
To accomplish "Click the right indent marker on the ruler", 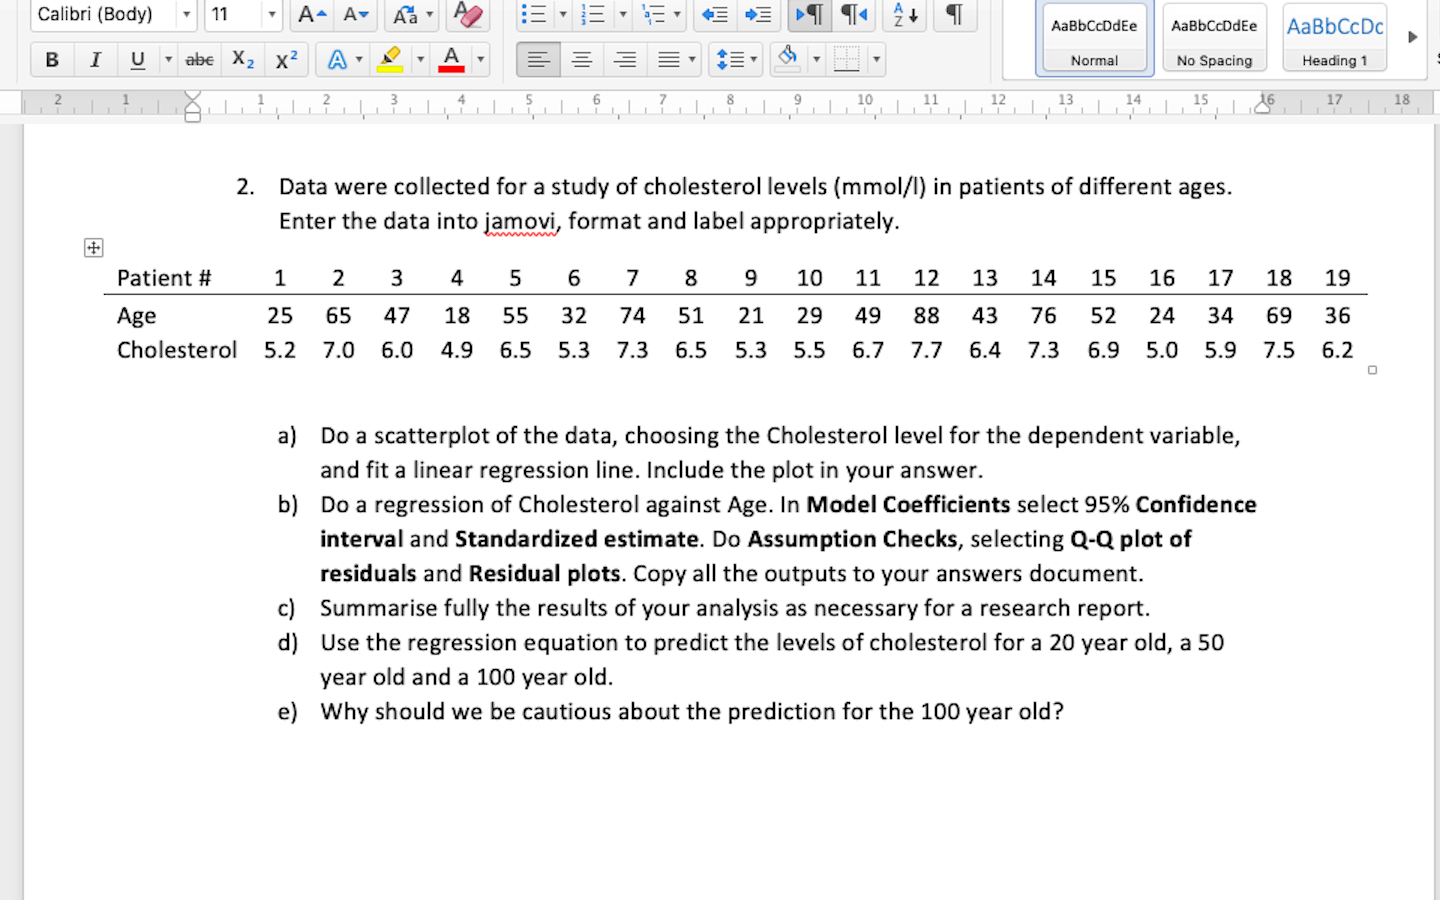I will click(x=1264, y=105).
